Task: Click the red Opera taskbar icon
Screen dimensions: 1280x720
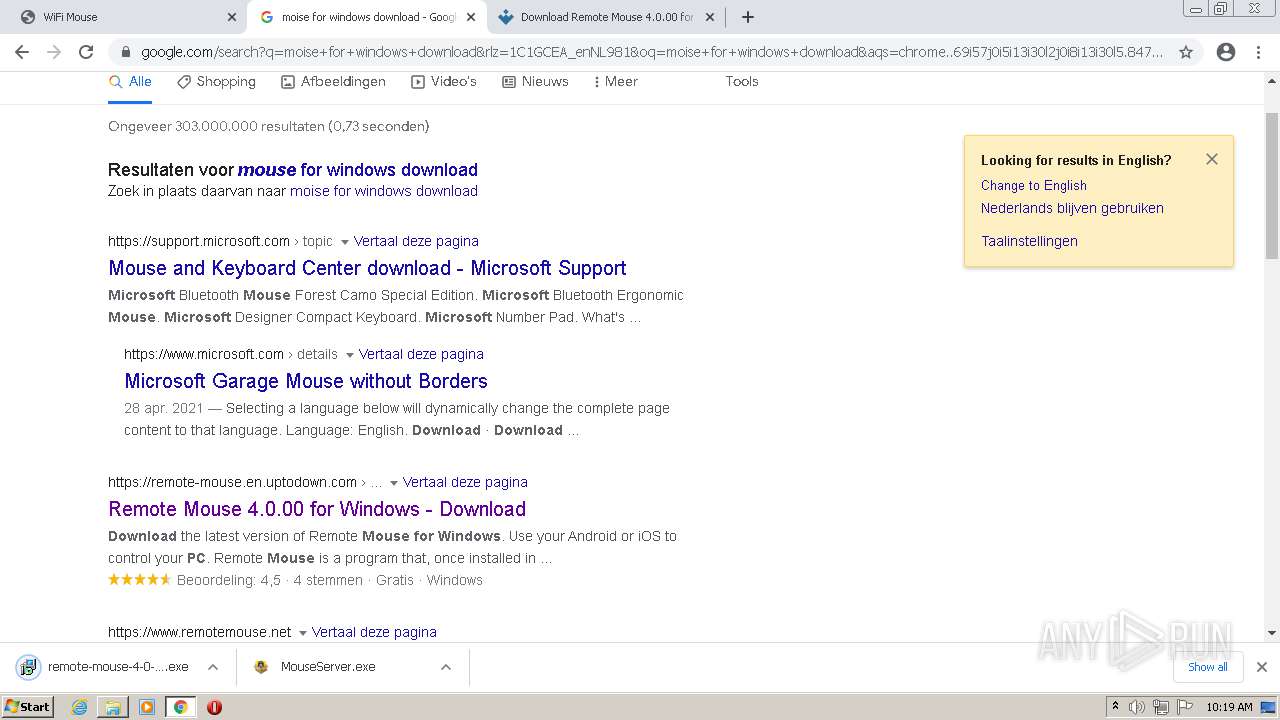Action: 214,707
